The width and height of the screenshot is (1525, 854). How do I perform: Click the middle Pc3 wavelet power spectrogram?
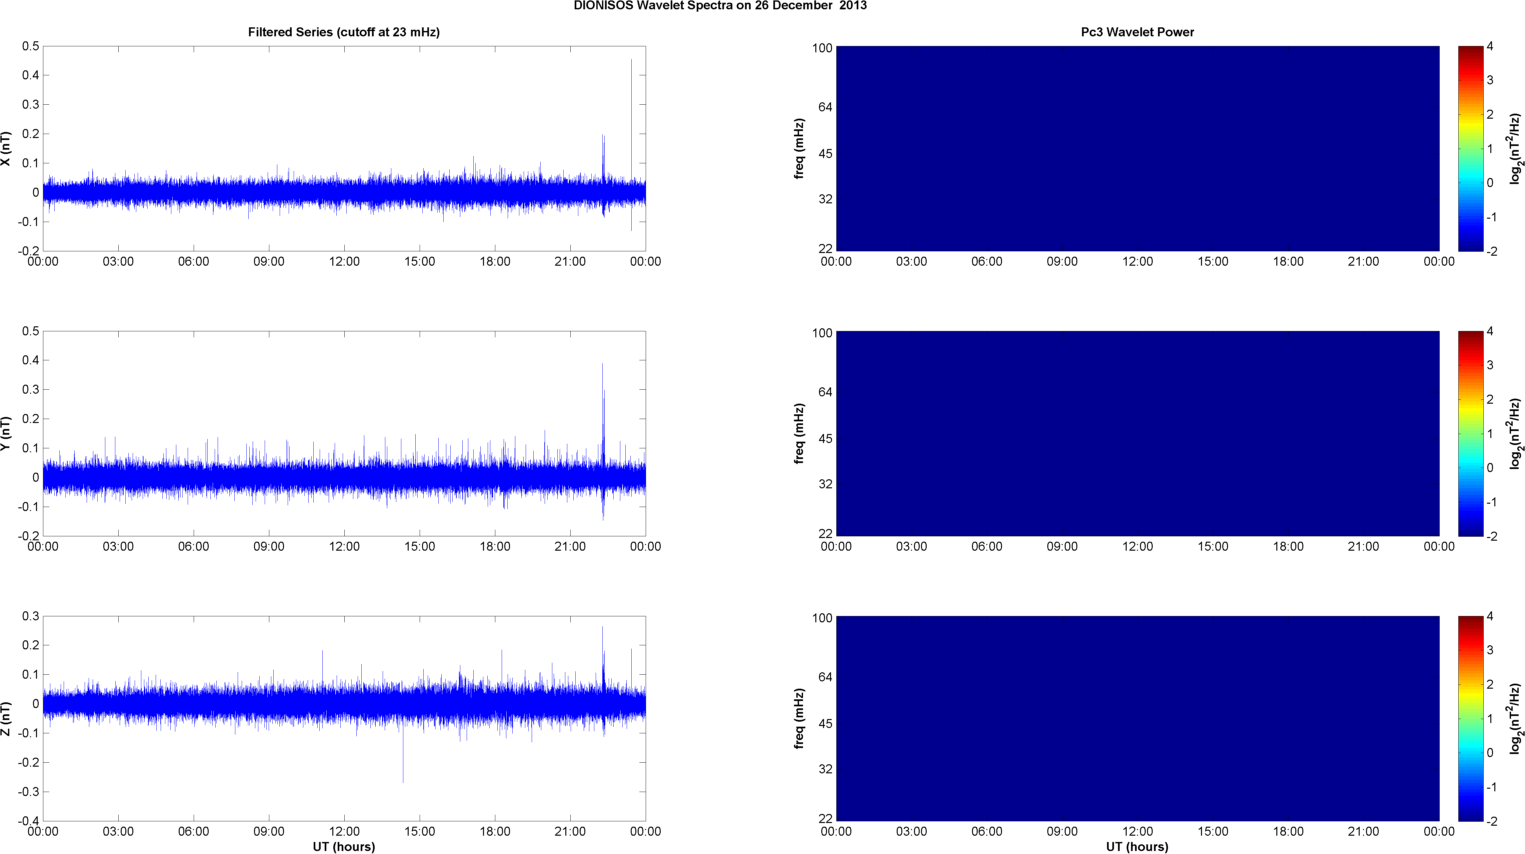(x=1137, y=434)
